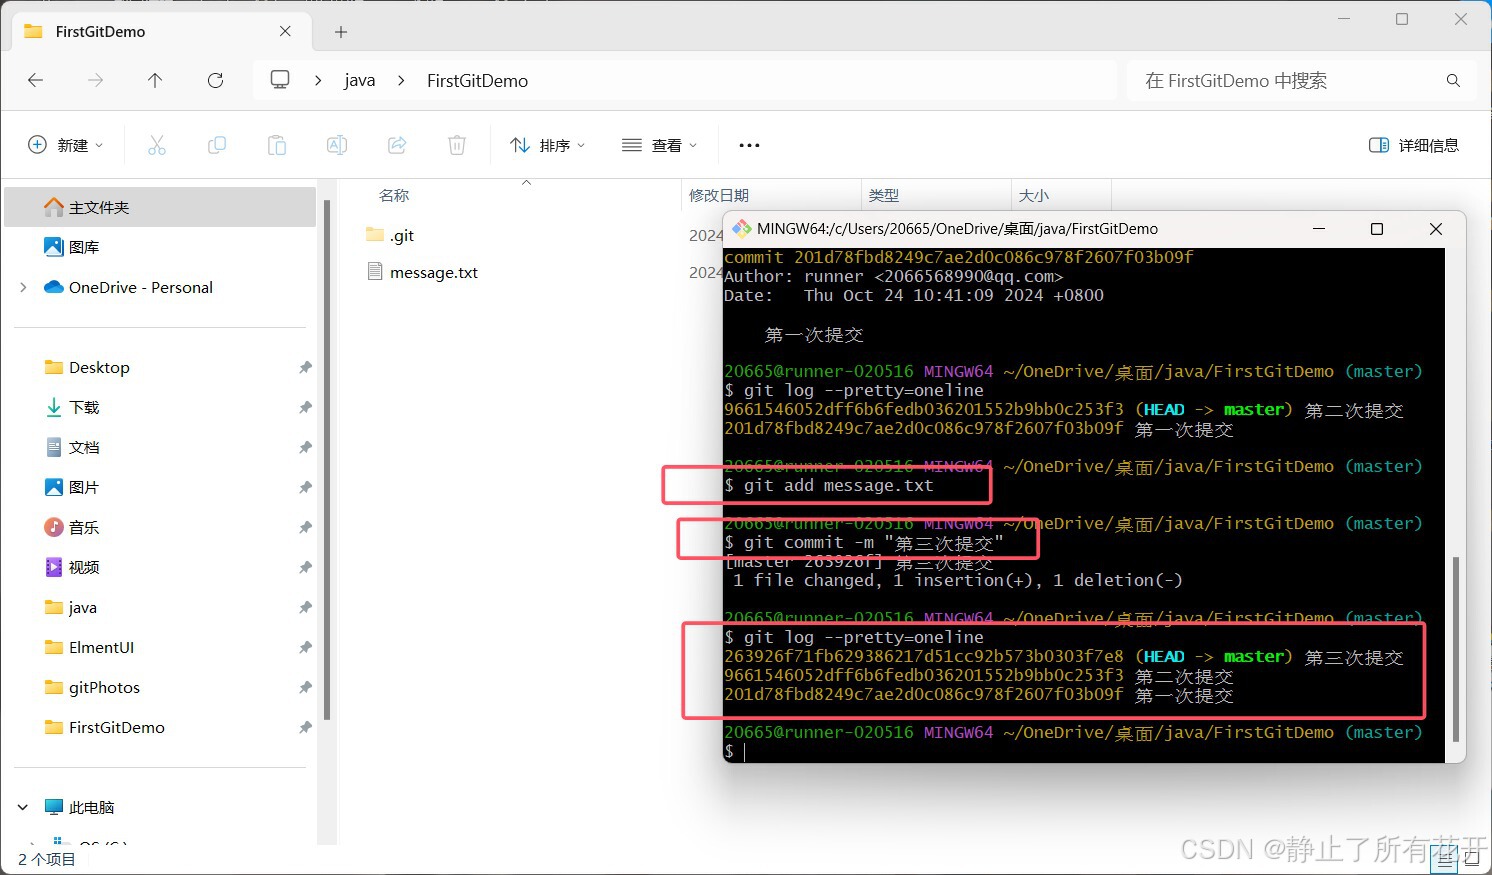Maximize the MINGW64 terminal window
Image resolution: width=1492 pixels, height=875 pixels.
tap(1376, 229)
